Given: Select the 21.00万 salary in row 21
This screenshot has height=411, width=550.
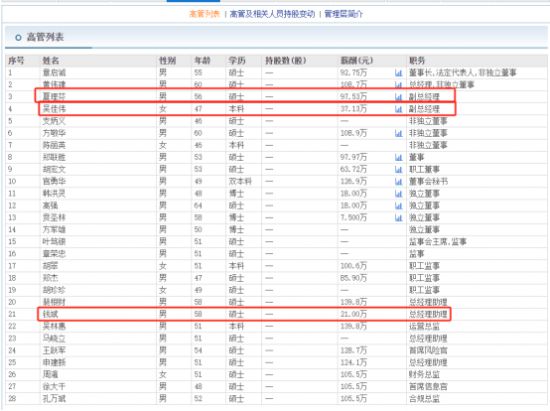Looking at the screenshot, I should point(353,314).
